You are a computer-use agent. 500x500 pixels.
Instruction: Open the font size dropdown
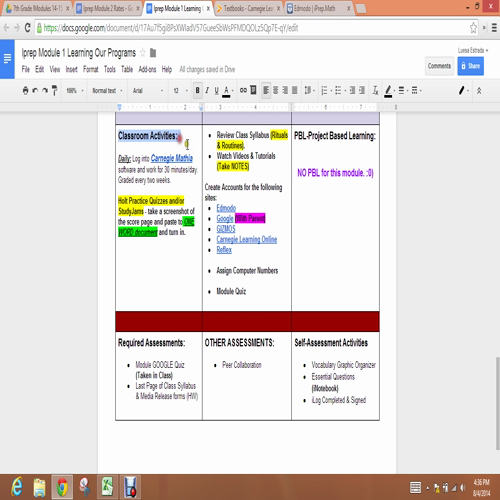180,90
